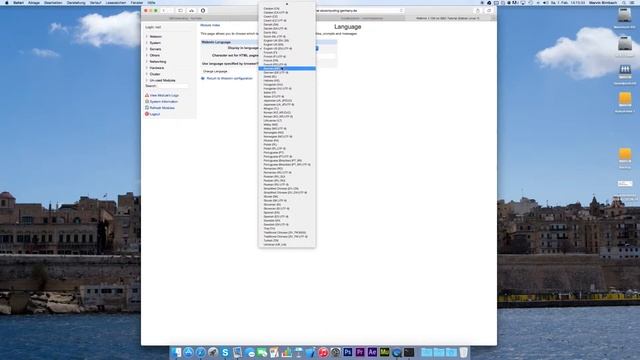Click the red Logout icon
Image resolution: width=640 pixels, height=360 pixels.
click(147, 114)
